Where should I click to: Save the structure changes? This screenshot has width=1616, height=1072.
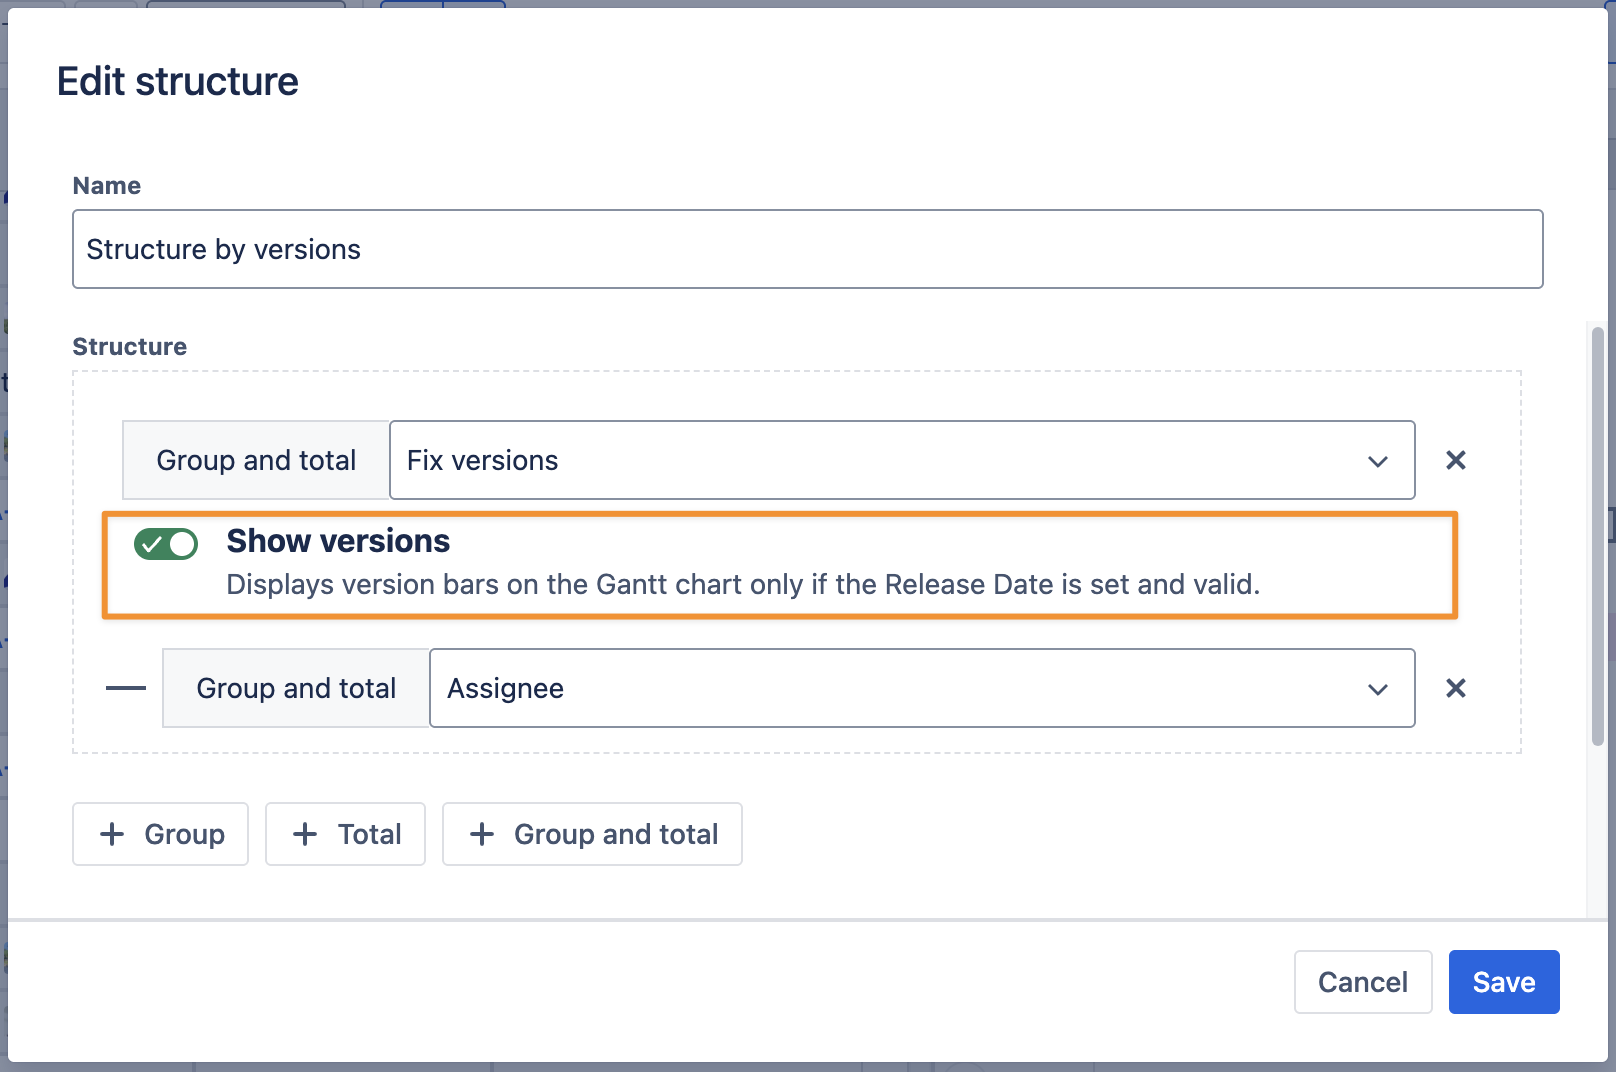click(1503, 982)
